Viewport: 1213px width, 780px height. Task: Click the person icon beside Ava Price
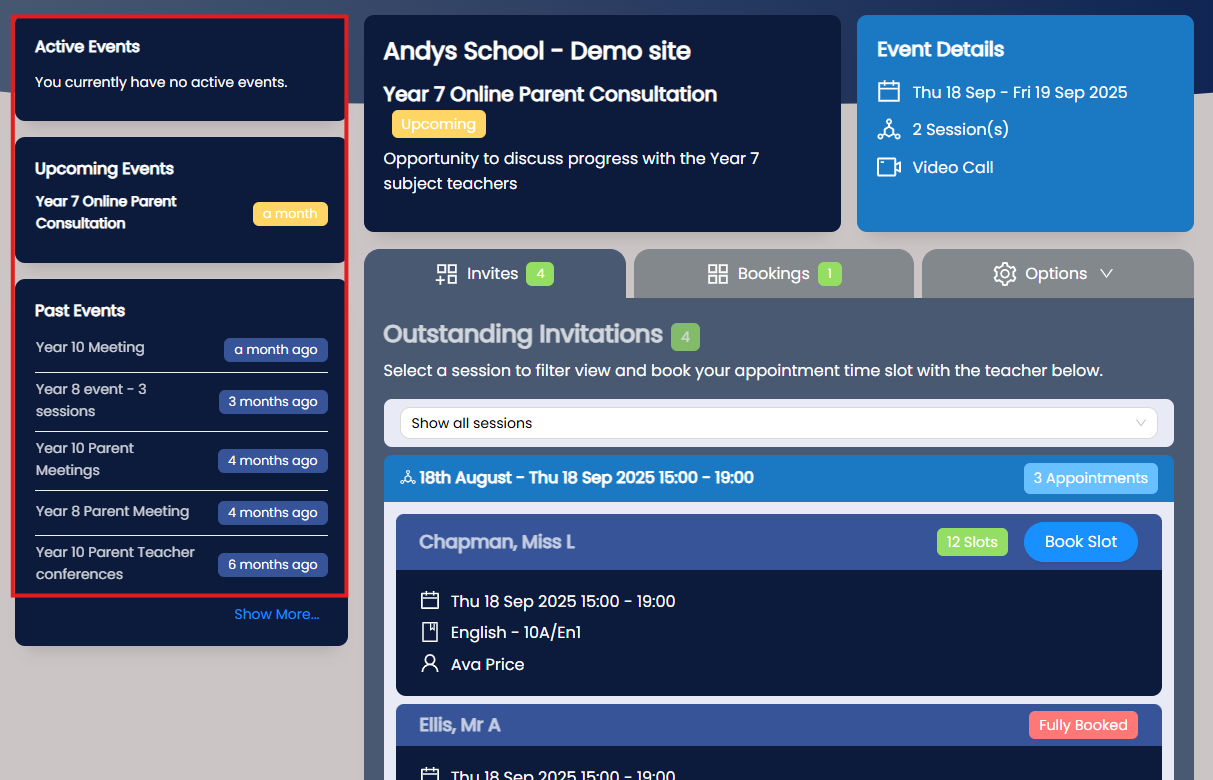point(430,663)
